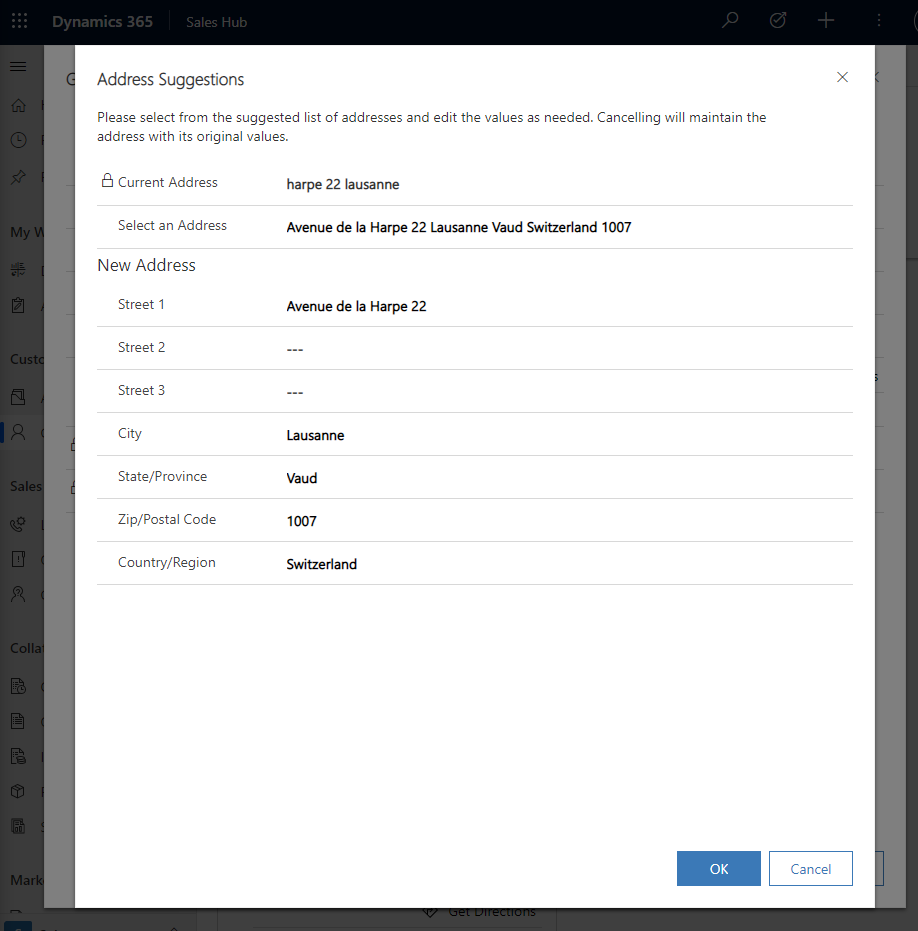This screenshot has width=918, height=931.
Task: Collapse the sidebar with hamburger menu
Action: 18,66
